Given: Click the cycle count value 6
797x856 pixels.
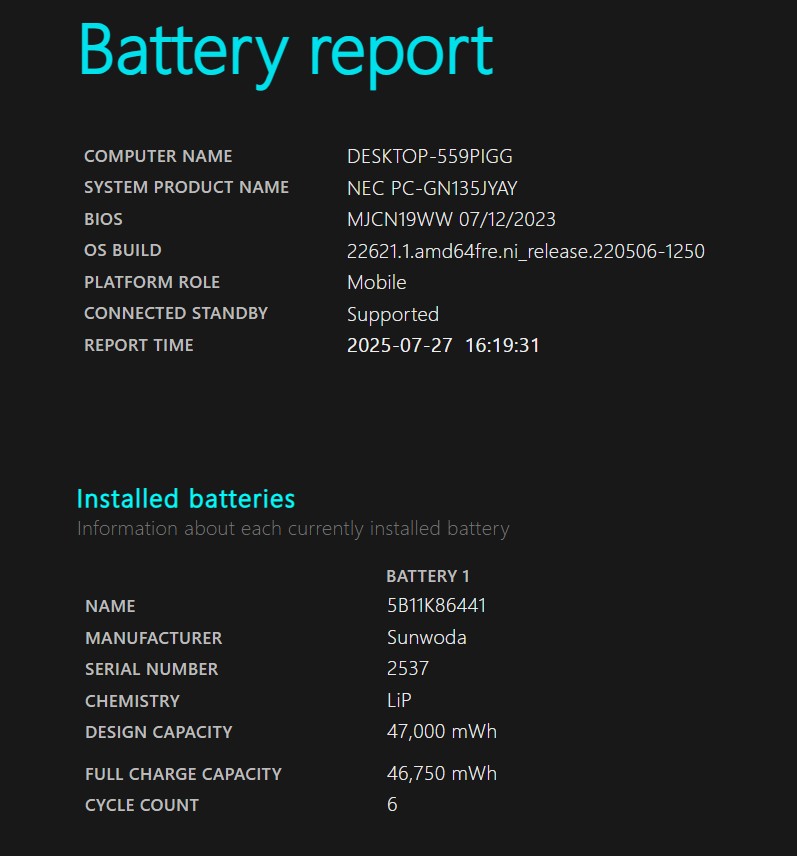Looking at the screenshot, I should pyautogui.click(x=392, y=805).
